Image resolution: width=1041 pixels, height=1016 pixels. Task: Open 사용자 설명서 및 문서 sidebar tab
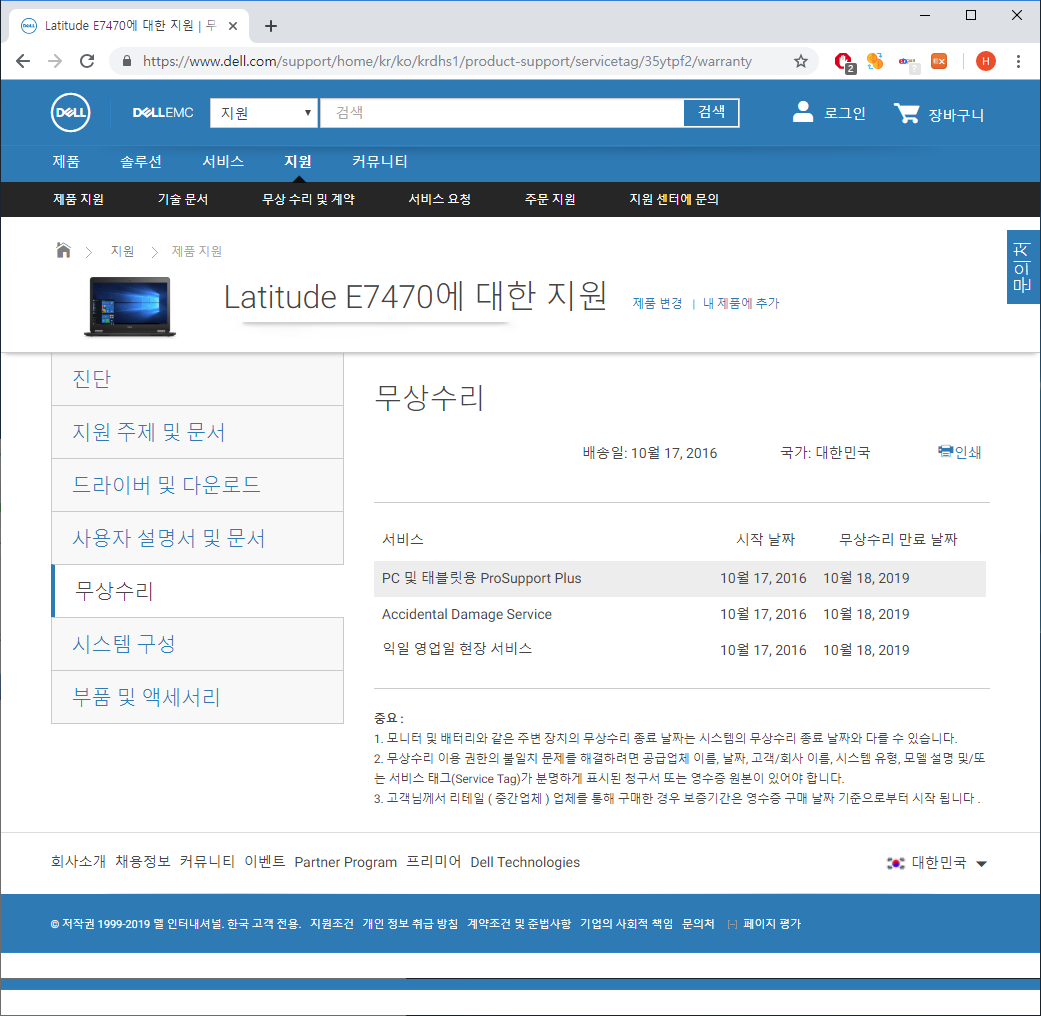pyautogui.click(x=197, y=539)
